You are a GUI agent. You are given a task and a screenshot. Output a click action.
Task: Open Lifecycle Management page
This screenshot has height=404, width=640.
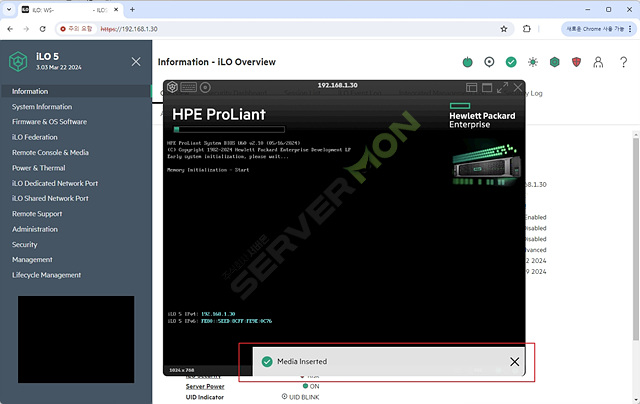point(47,275)
